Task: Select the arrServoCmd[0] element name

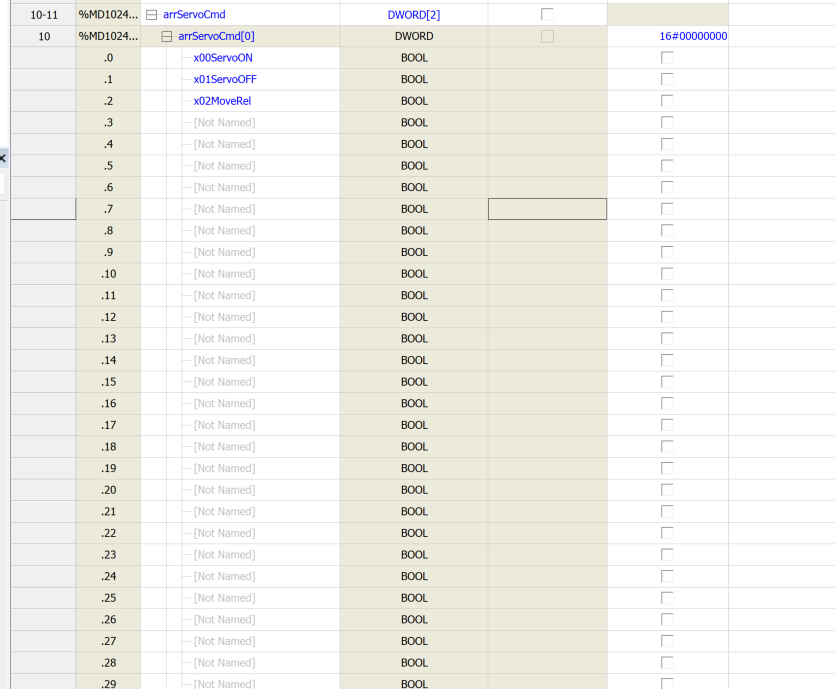Action: (216, 36)
